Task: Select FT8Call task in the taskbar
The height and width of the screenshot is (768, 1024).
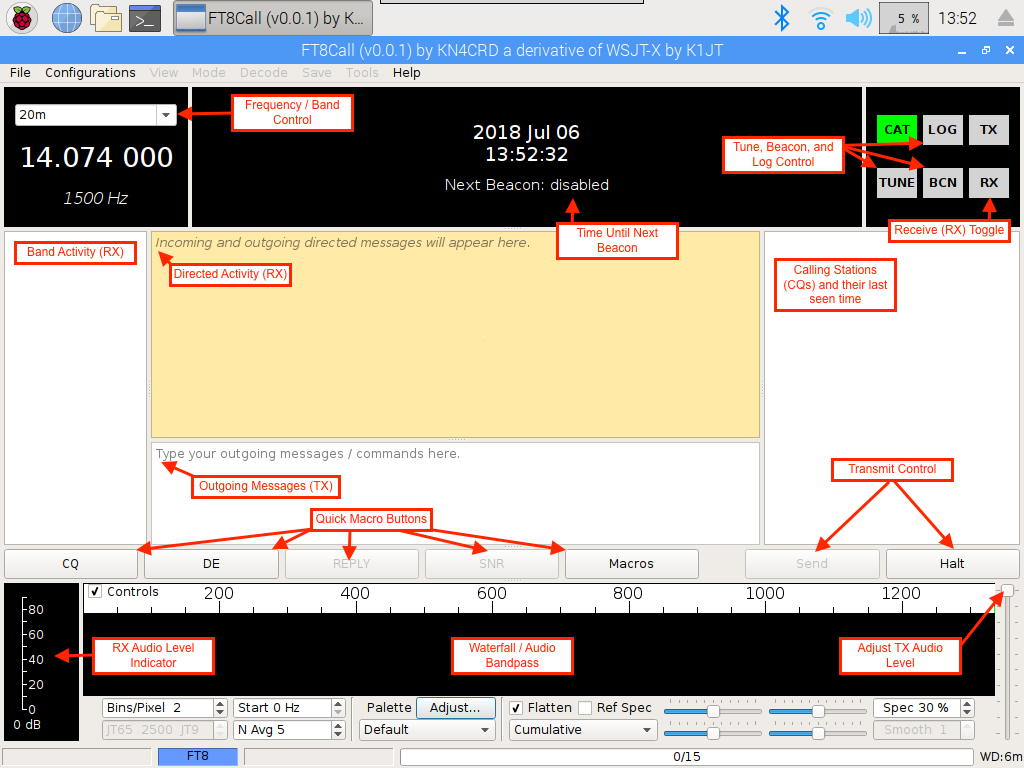Action: coord(273,18)
